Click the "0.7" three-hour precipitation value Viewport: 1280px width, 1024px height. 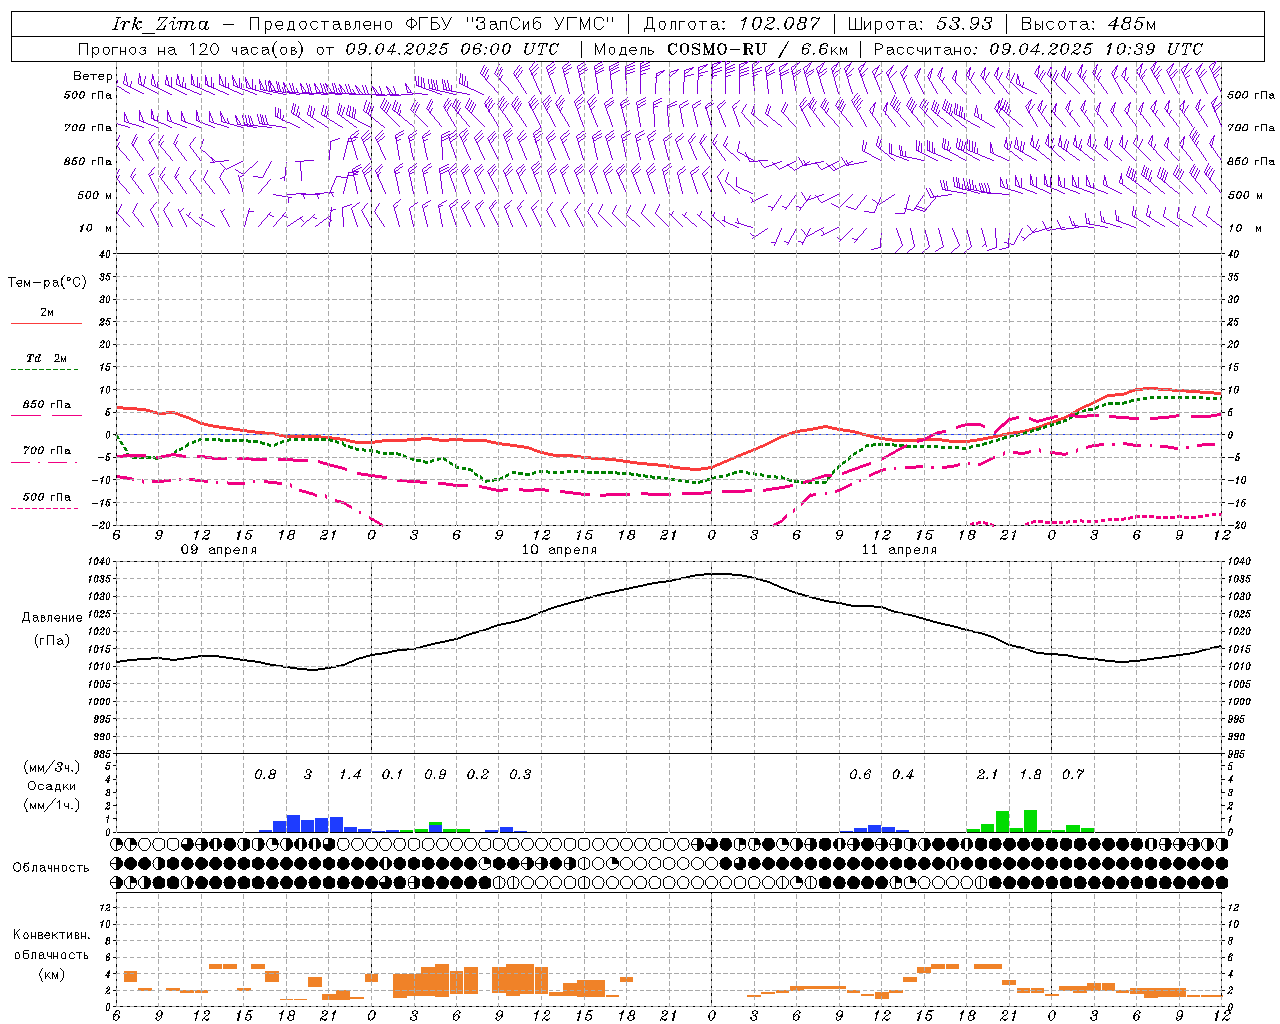1073,775
